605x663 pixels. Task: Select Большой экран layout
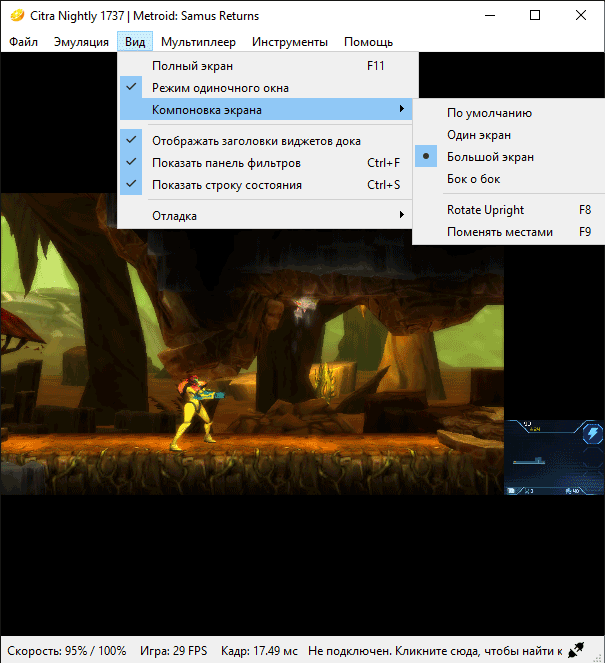coord(509,157)
